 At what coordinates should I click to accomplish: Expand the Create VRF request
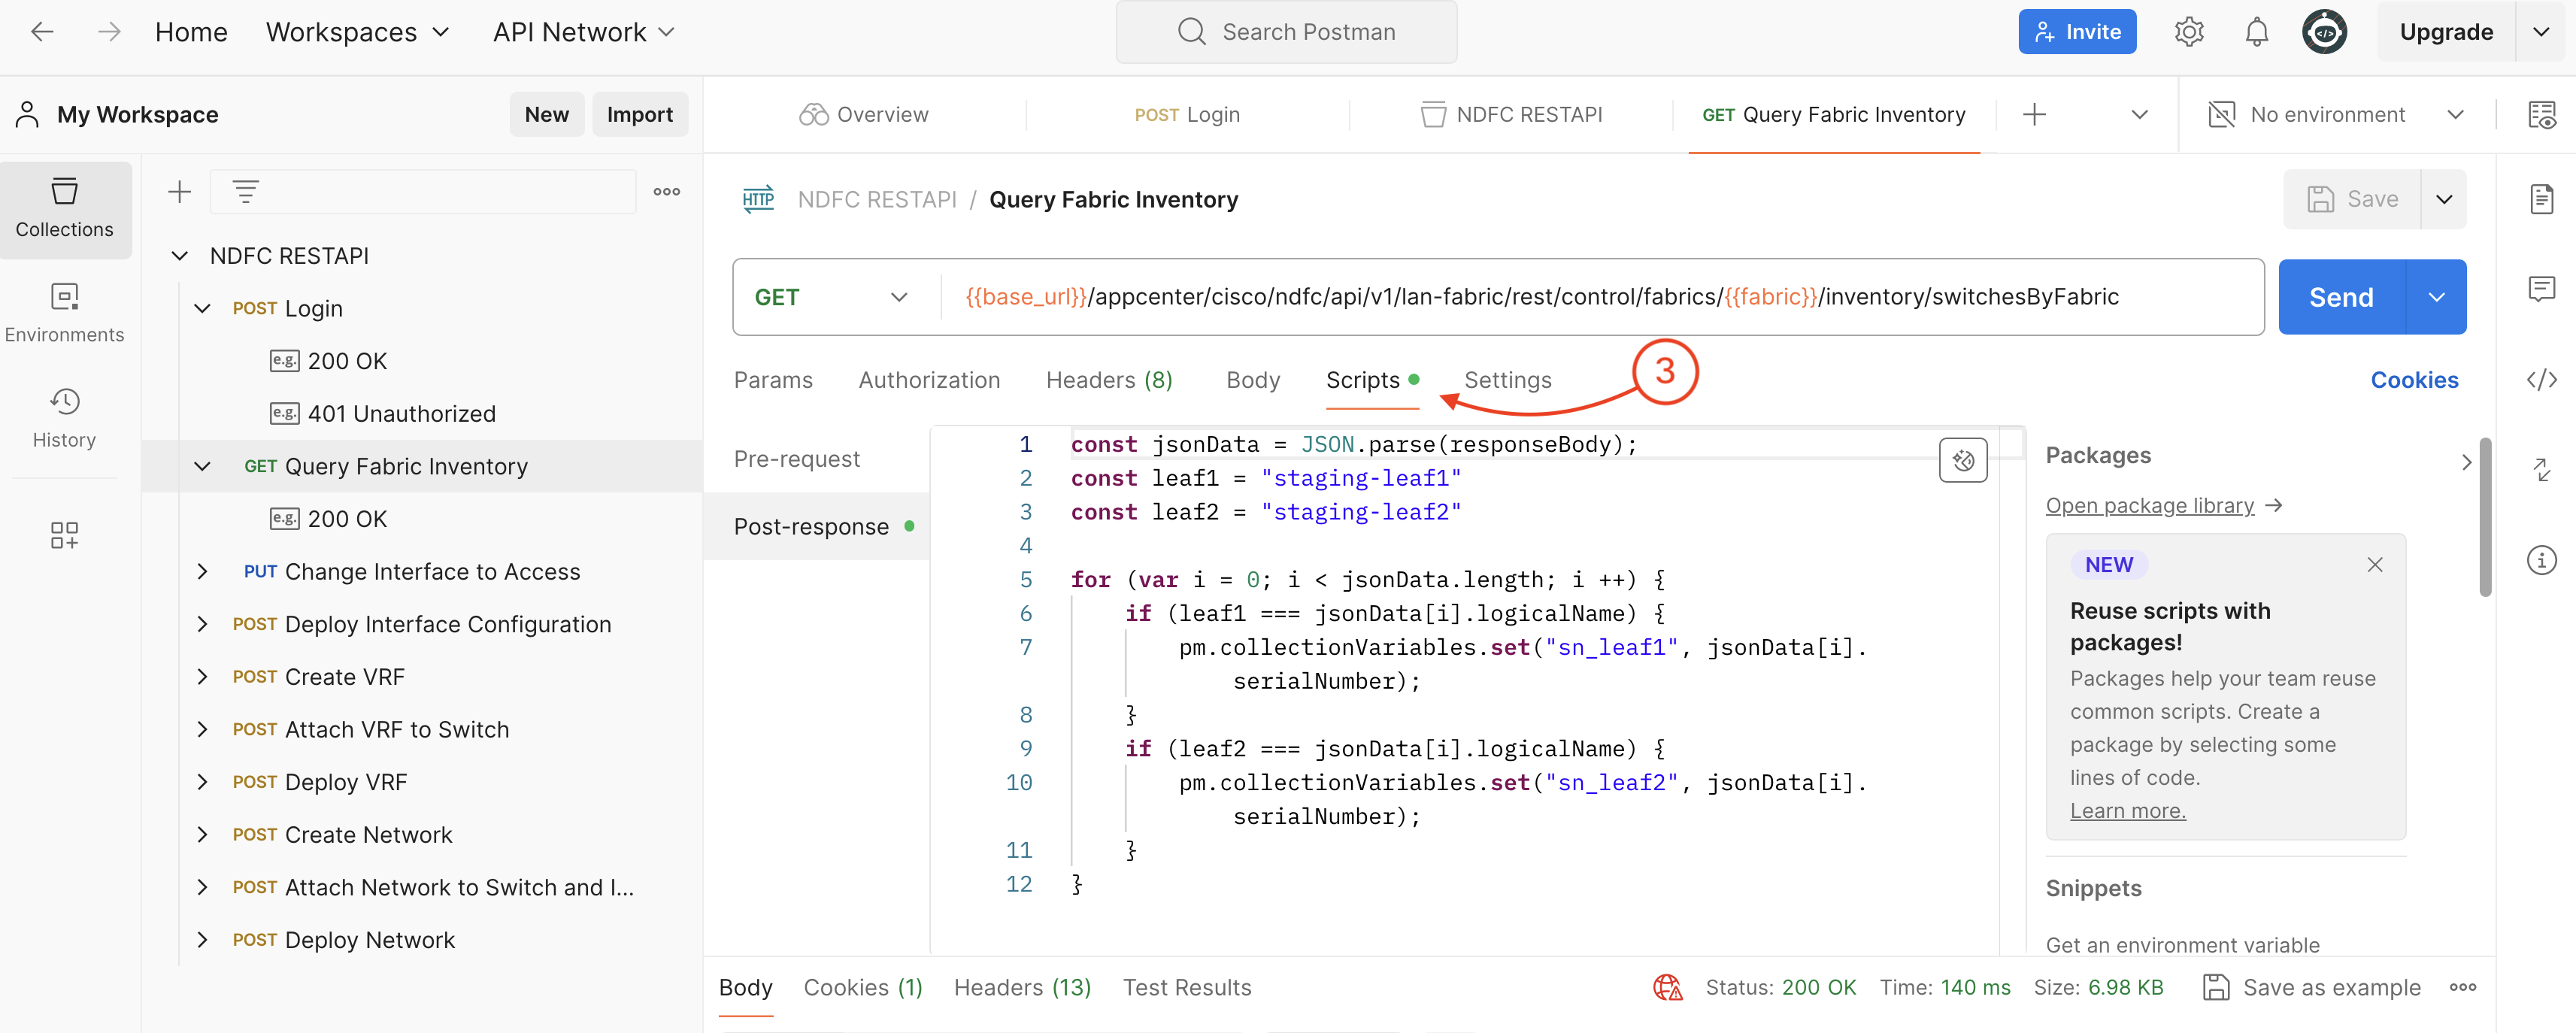[202, 677]
